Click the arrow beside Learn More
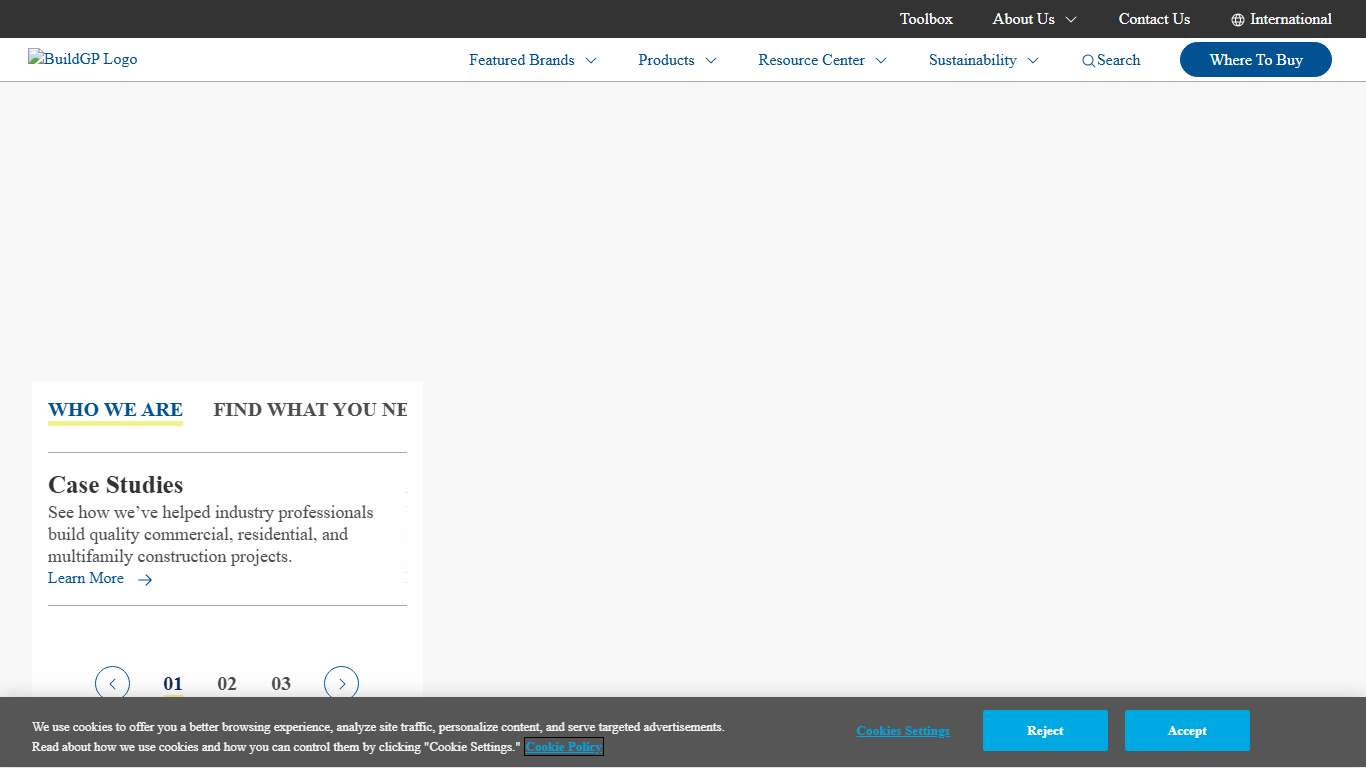 [145, 580]
